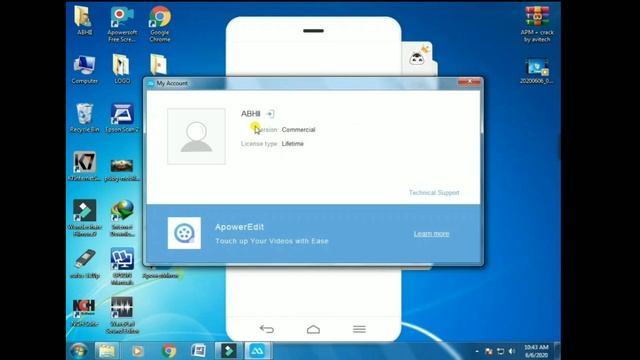Tap the phone Menu lines button
This screenshot has height=360, width=640.
(x=359, y=329)
